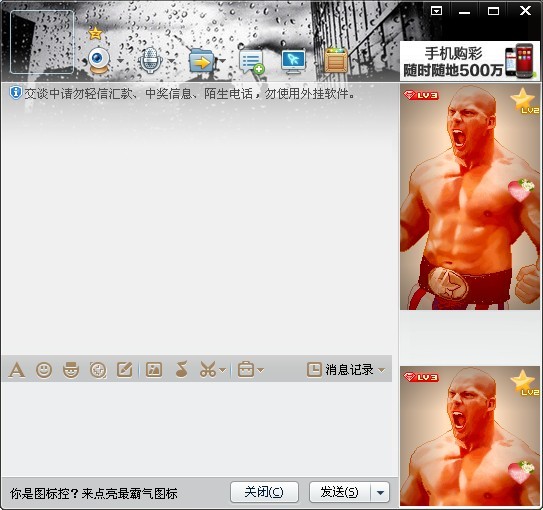Image resolution: width=543 pixels, height=510 pixels.
Task: Expand the video call options arrow
Action: pyautogui.click(x=121, y=61)
